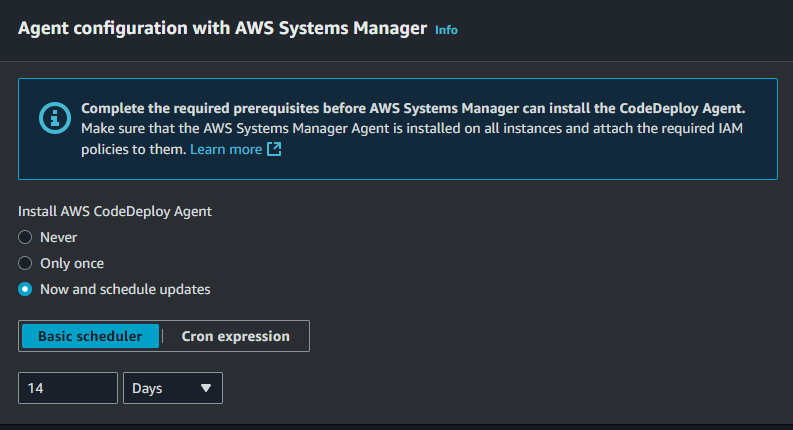Image resolution: width=793 pixels, height=430 pixels.
Task: Click the interval input field showing 14
Action: coord(68,388)
